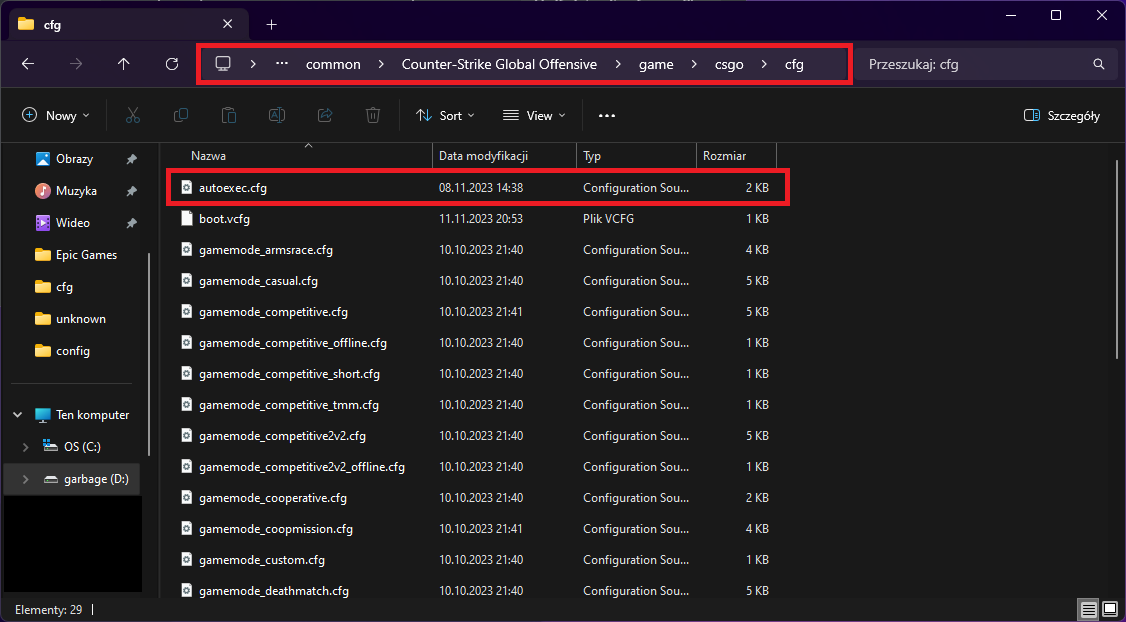Copy the selected item via toolbar icon

tap(181, 115)
